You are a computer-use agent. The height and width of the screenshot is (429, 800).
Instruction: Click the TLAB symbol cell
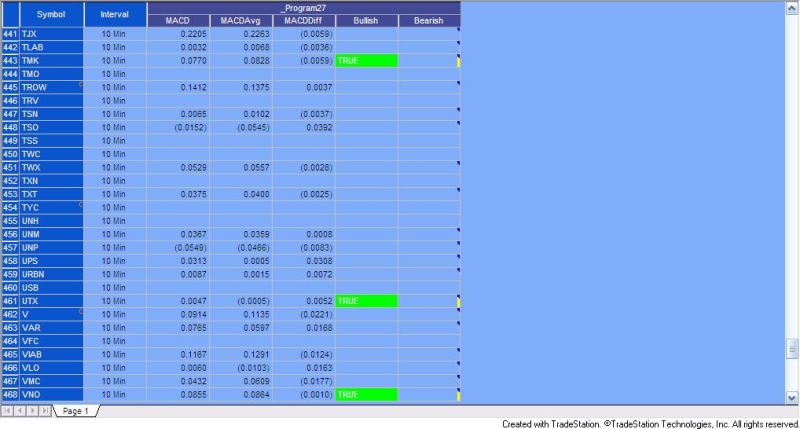coord(51,47)
